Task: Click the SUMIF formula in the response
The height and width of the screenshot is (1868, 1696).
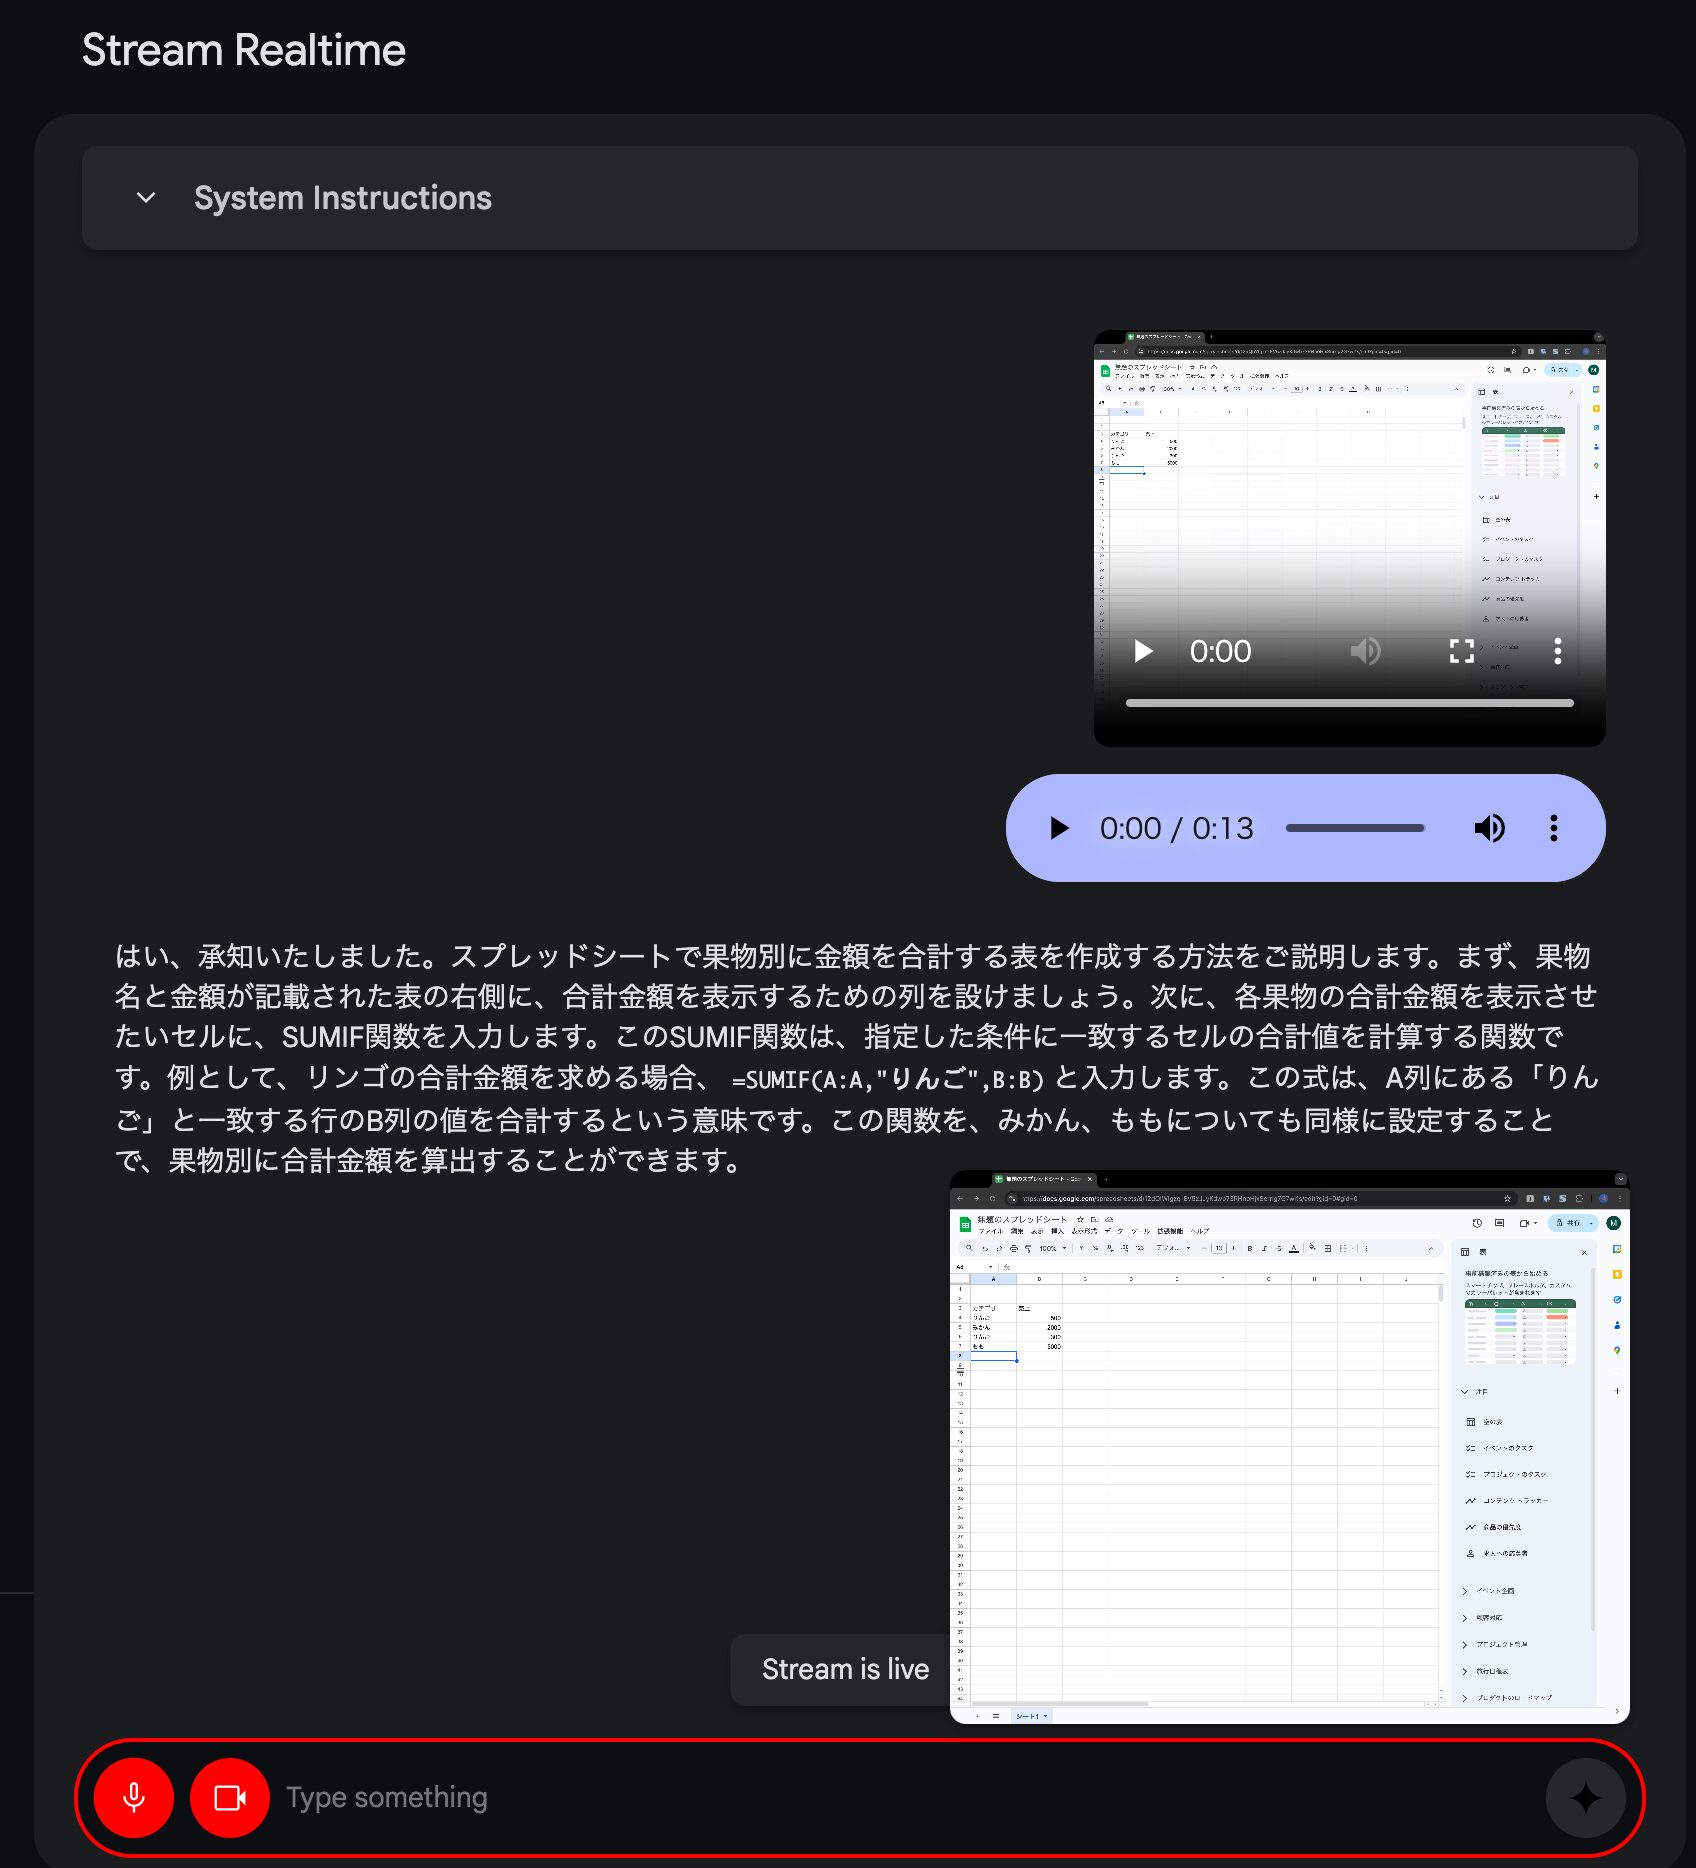Action: click(x=887, y=1080)
